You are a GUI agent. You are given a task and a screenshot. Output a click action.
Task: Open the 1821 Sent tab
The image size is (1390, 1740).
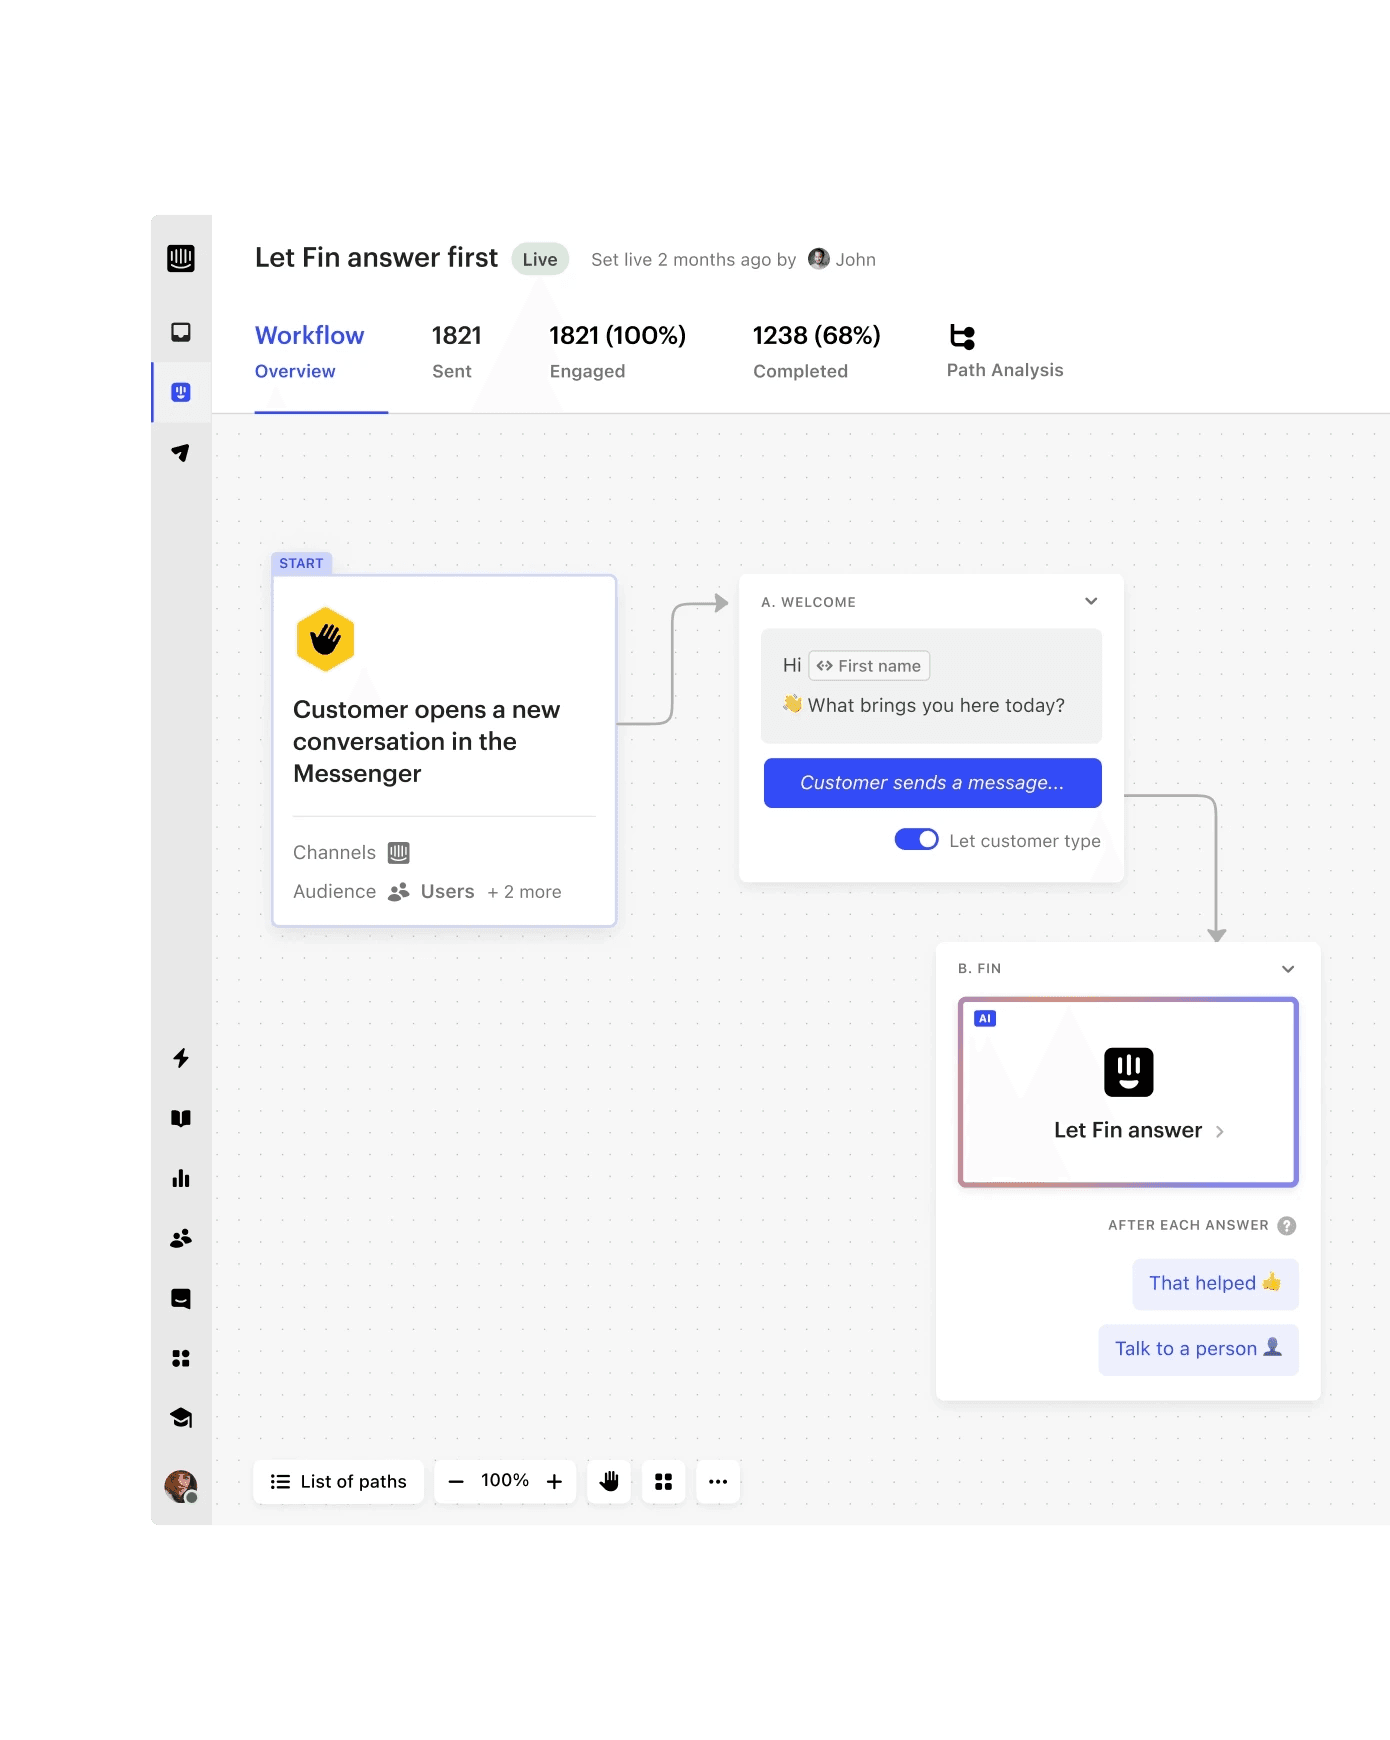(456, 351)
